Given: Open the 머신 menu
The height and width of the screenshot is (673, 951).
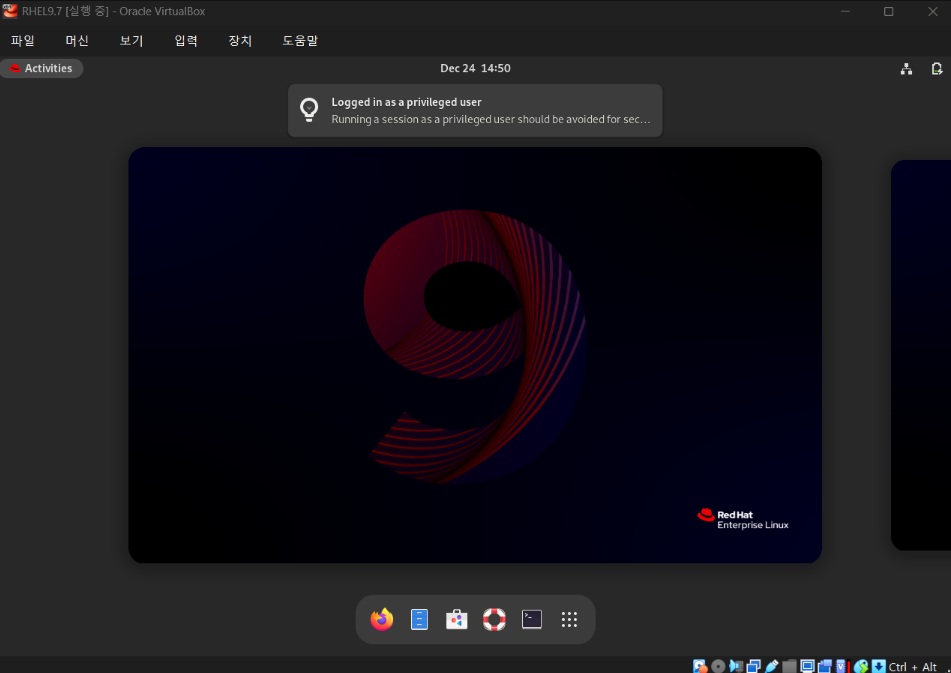Looking at the screenshot, I should pos(77,41).
